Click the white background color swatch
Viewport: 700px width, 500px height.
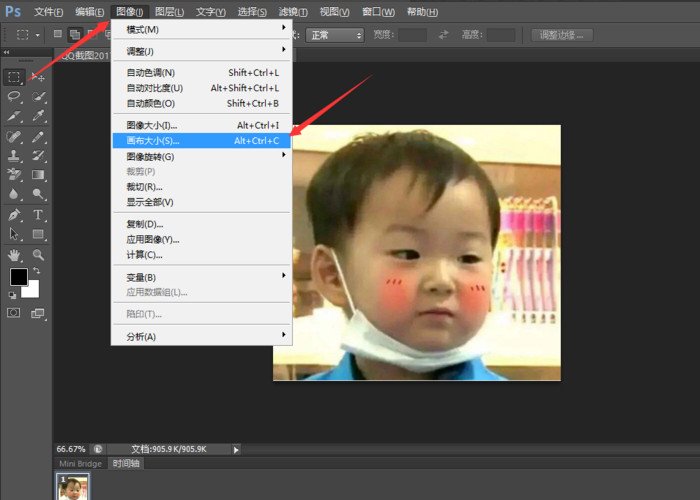[x=33, y=291]
